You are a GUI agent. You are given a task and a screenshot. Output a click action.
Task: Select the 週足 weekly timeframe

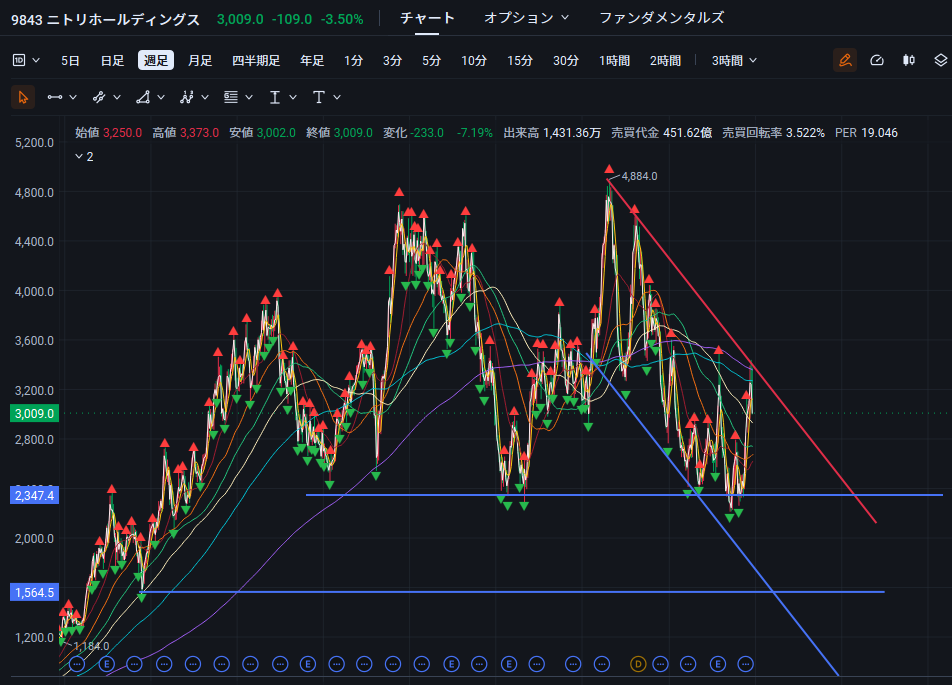156,60
